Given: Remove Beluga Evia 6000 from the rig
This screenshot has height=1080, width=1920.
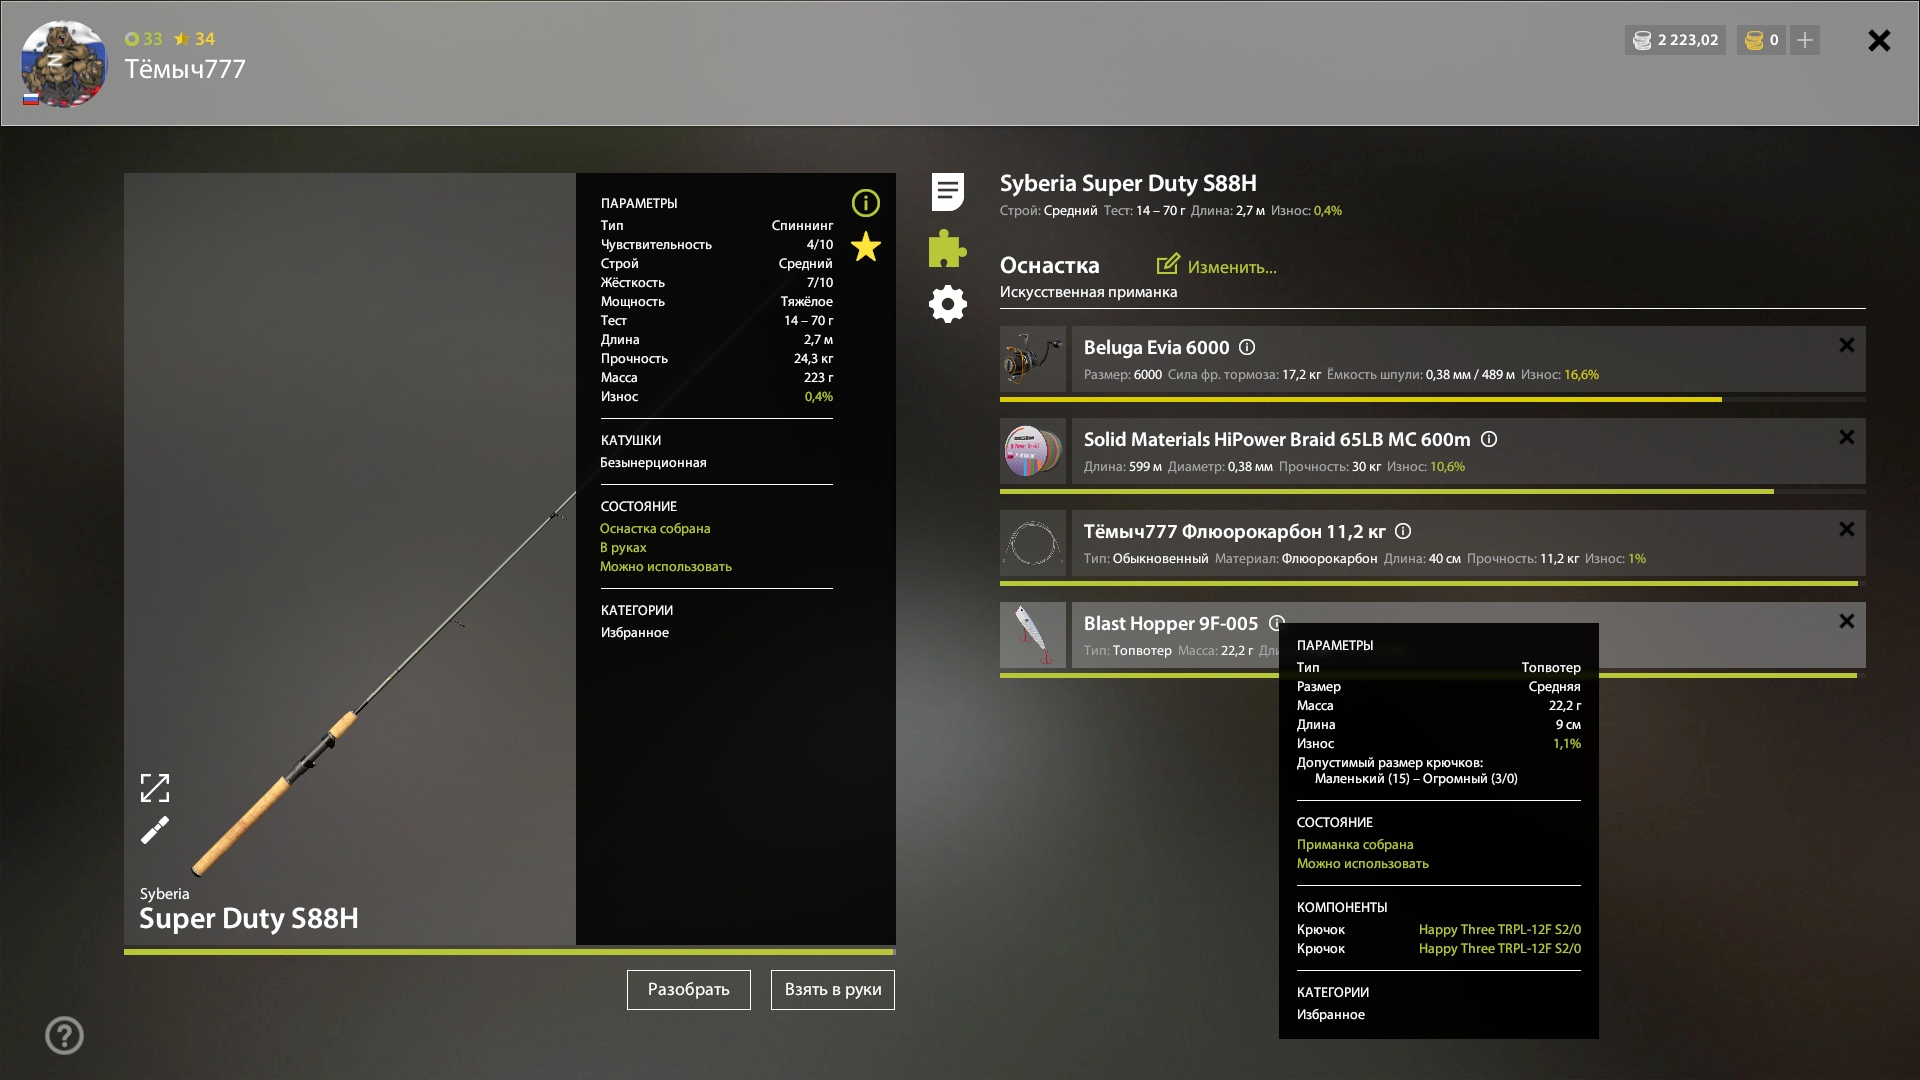Looking at the screenshot, I should point(1847,345).
